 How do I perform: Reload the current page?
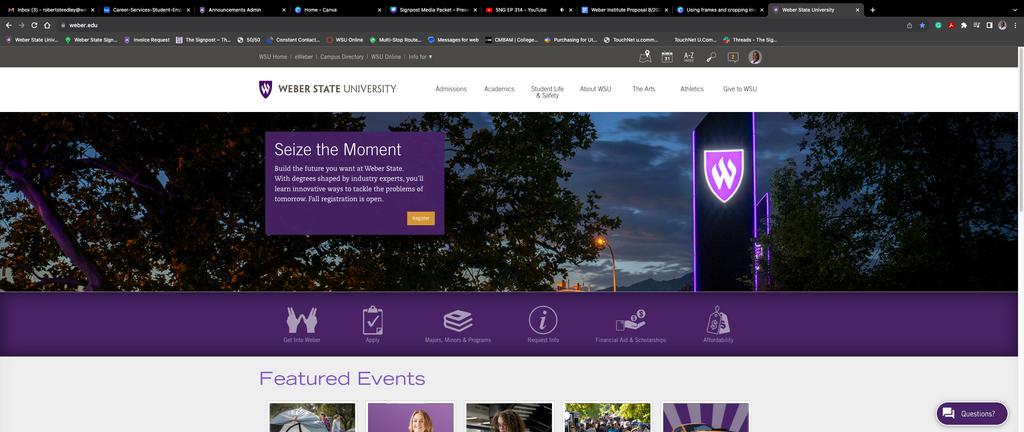[x=34, y=25]
